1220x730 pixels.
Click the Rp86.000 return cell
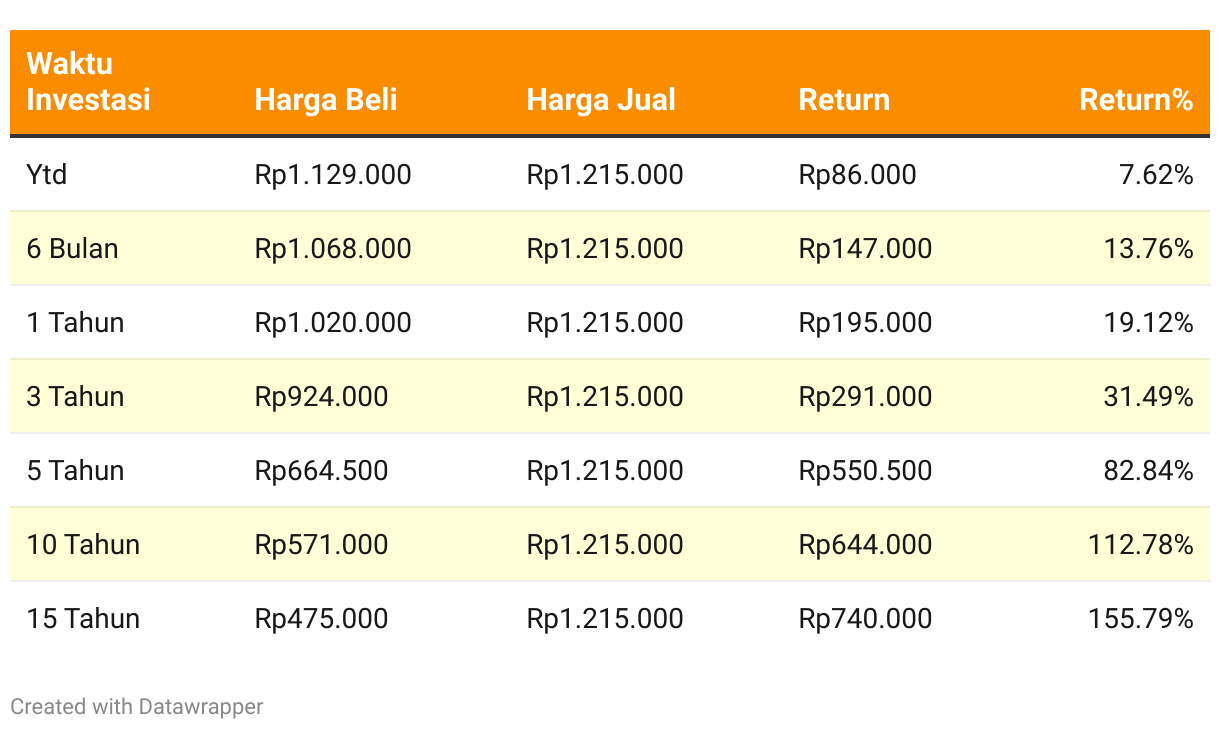pyautogui.click(x=857, y=175)
